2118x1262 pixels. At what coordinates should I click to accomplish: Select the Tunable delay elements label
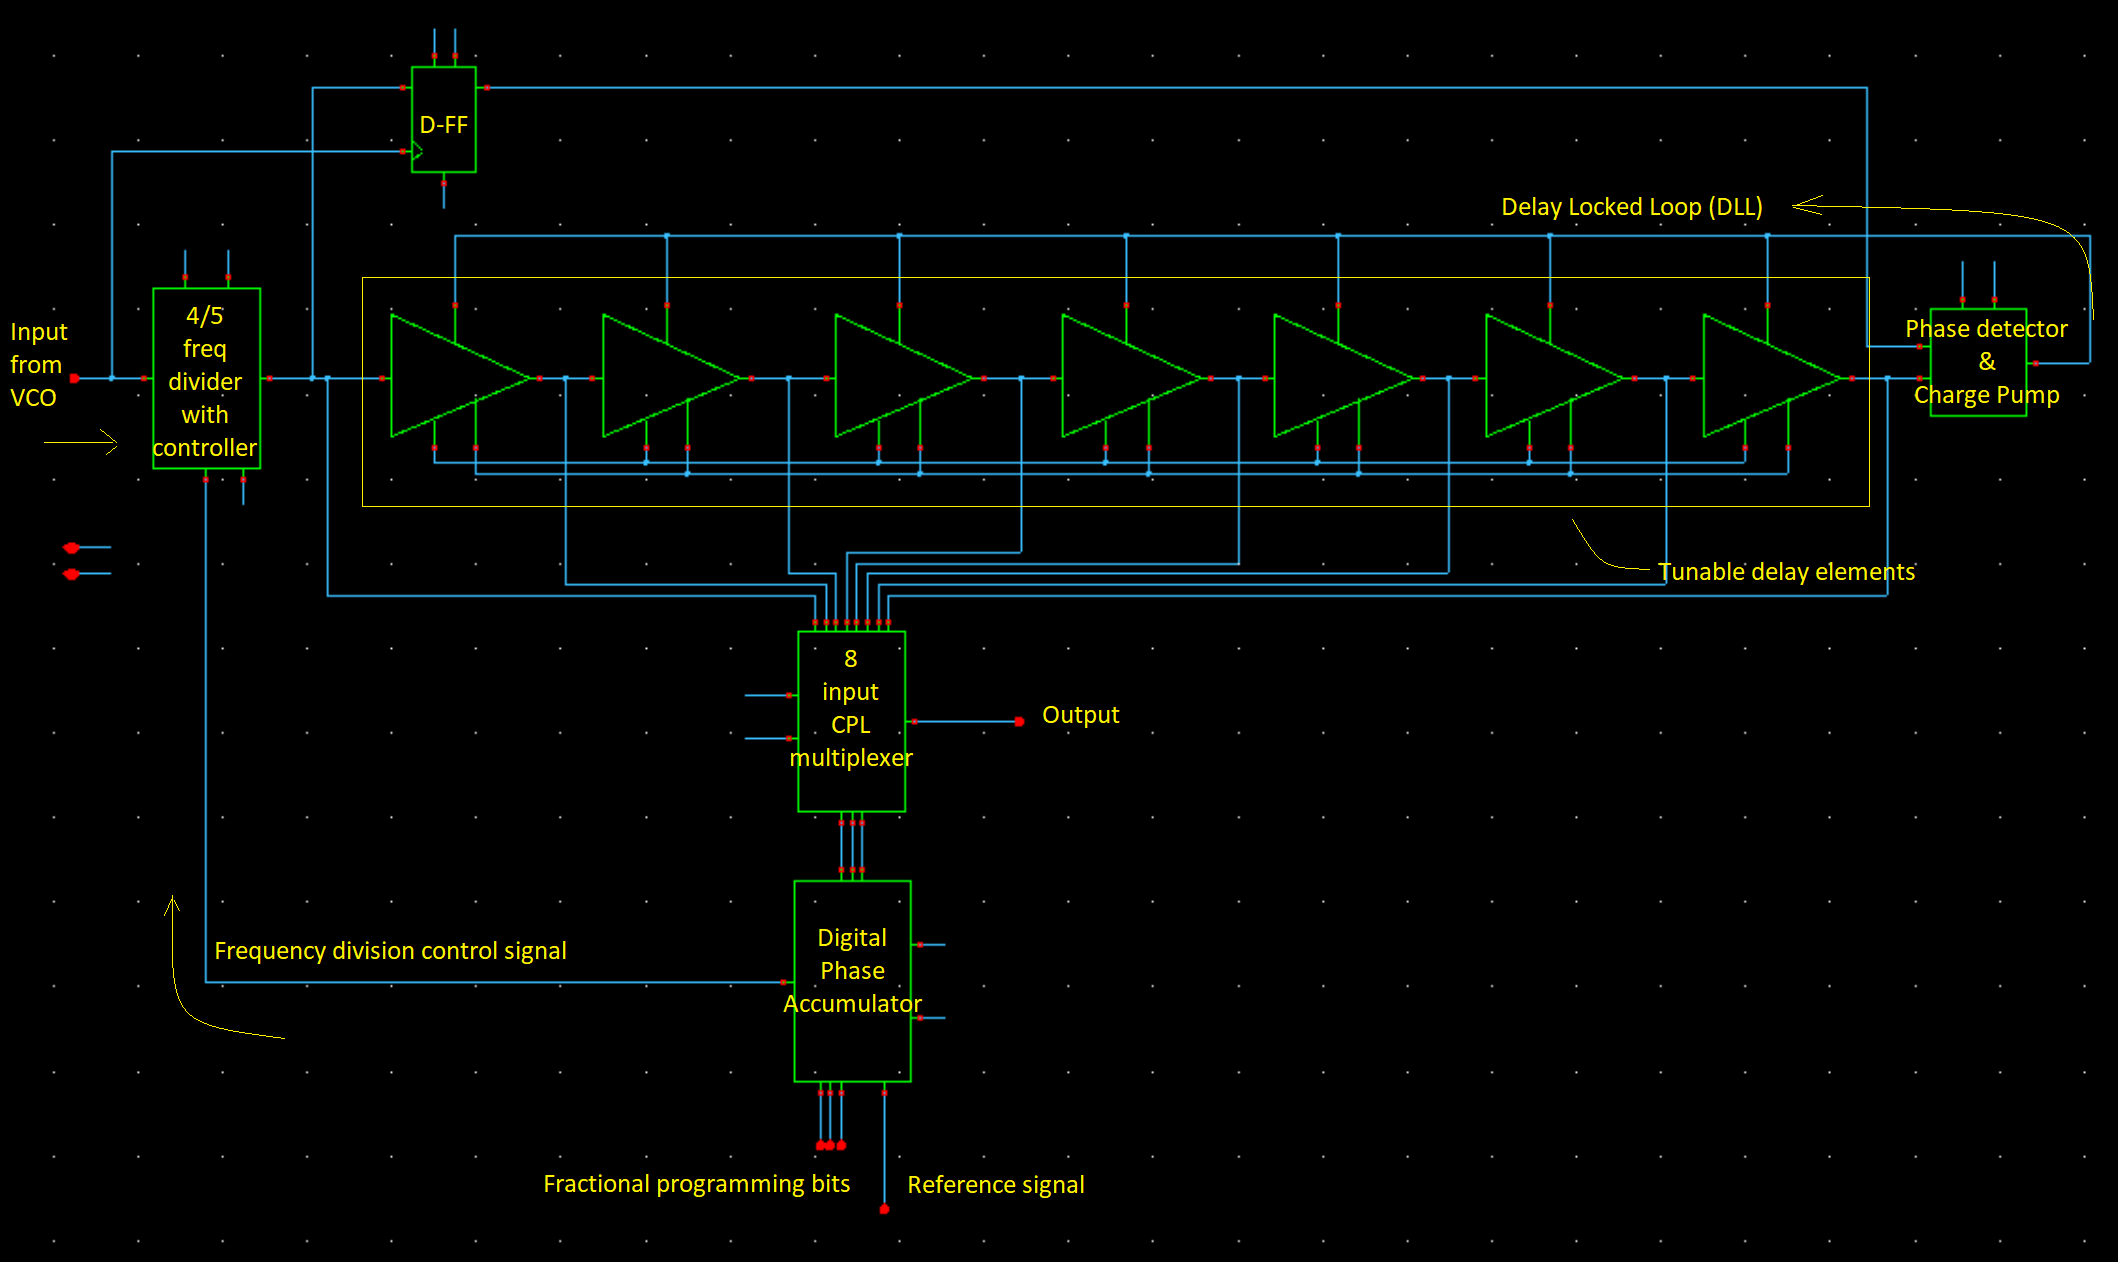pyautogui.click(x=1785, y=572)
